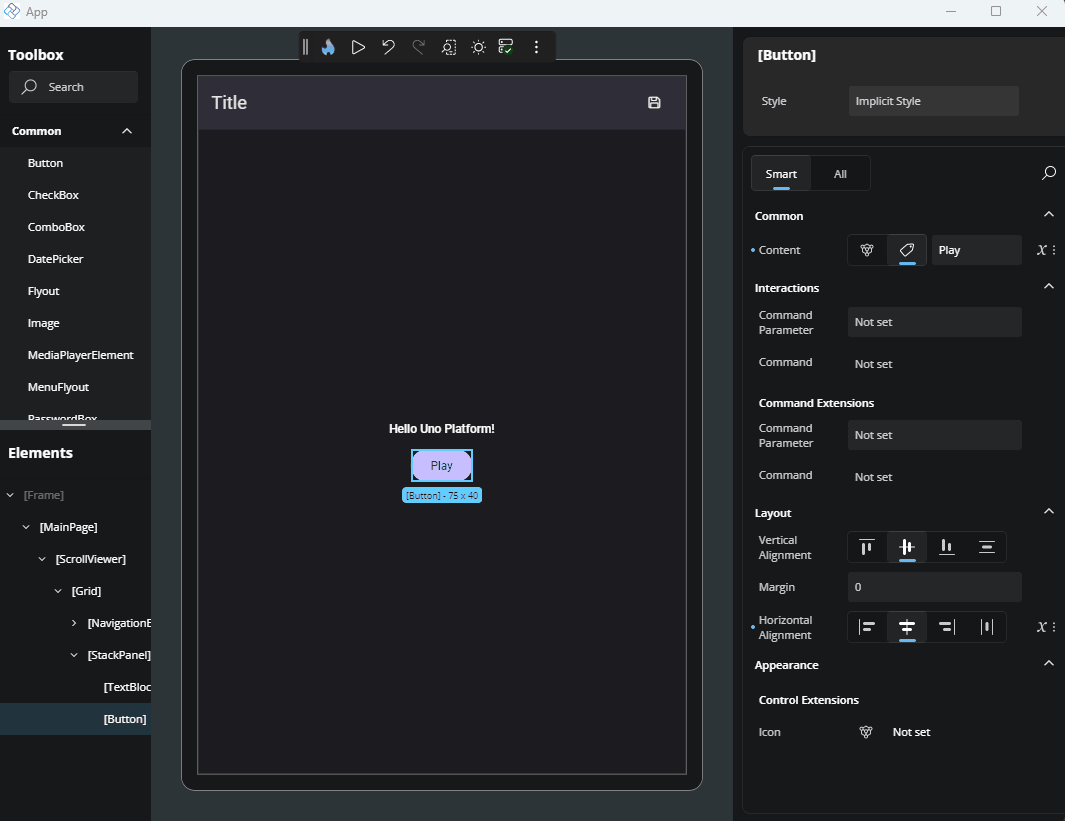1065x821 pixels.
Task: Select CheckBox in the Toolbox list
Action: [55, 194]
